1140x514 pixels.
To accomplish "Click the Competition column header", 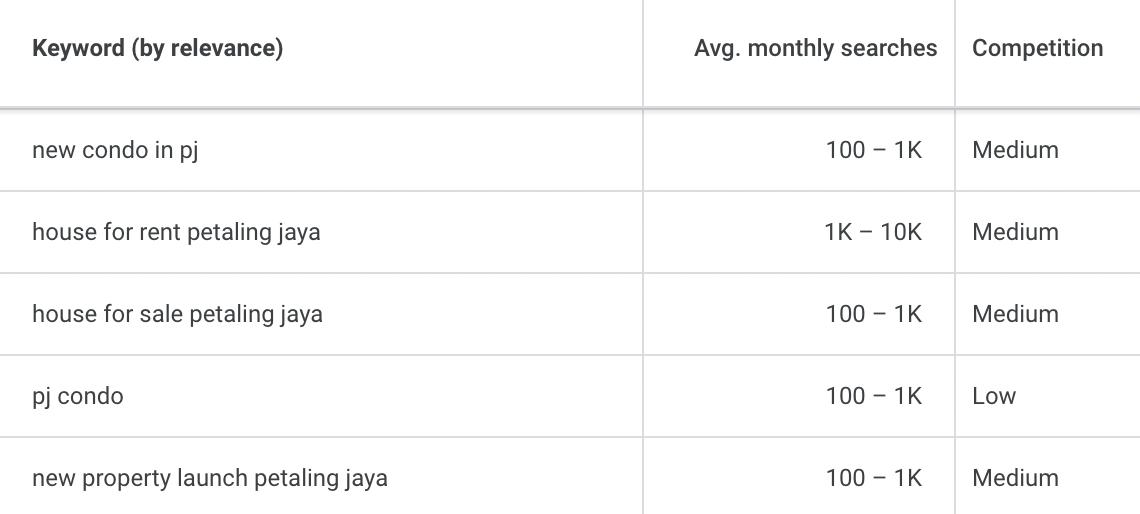I will point(1037,48).
